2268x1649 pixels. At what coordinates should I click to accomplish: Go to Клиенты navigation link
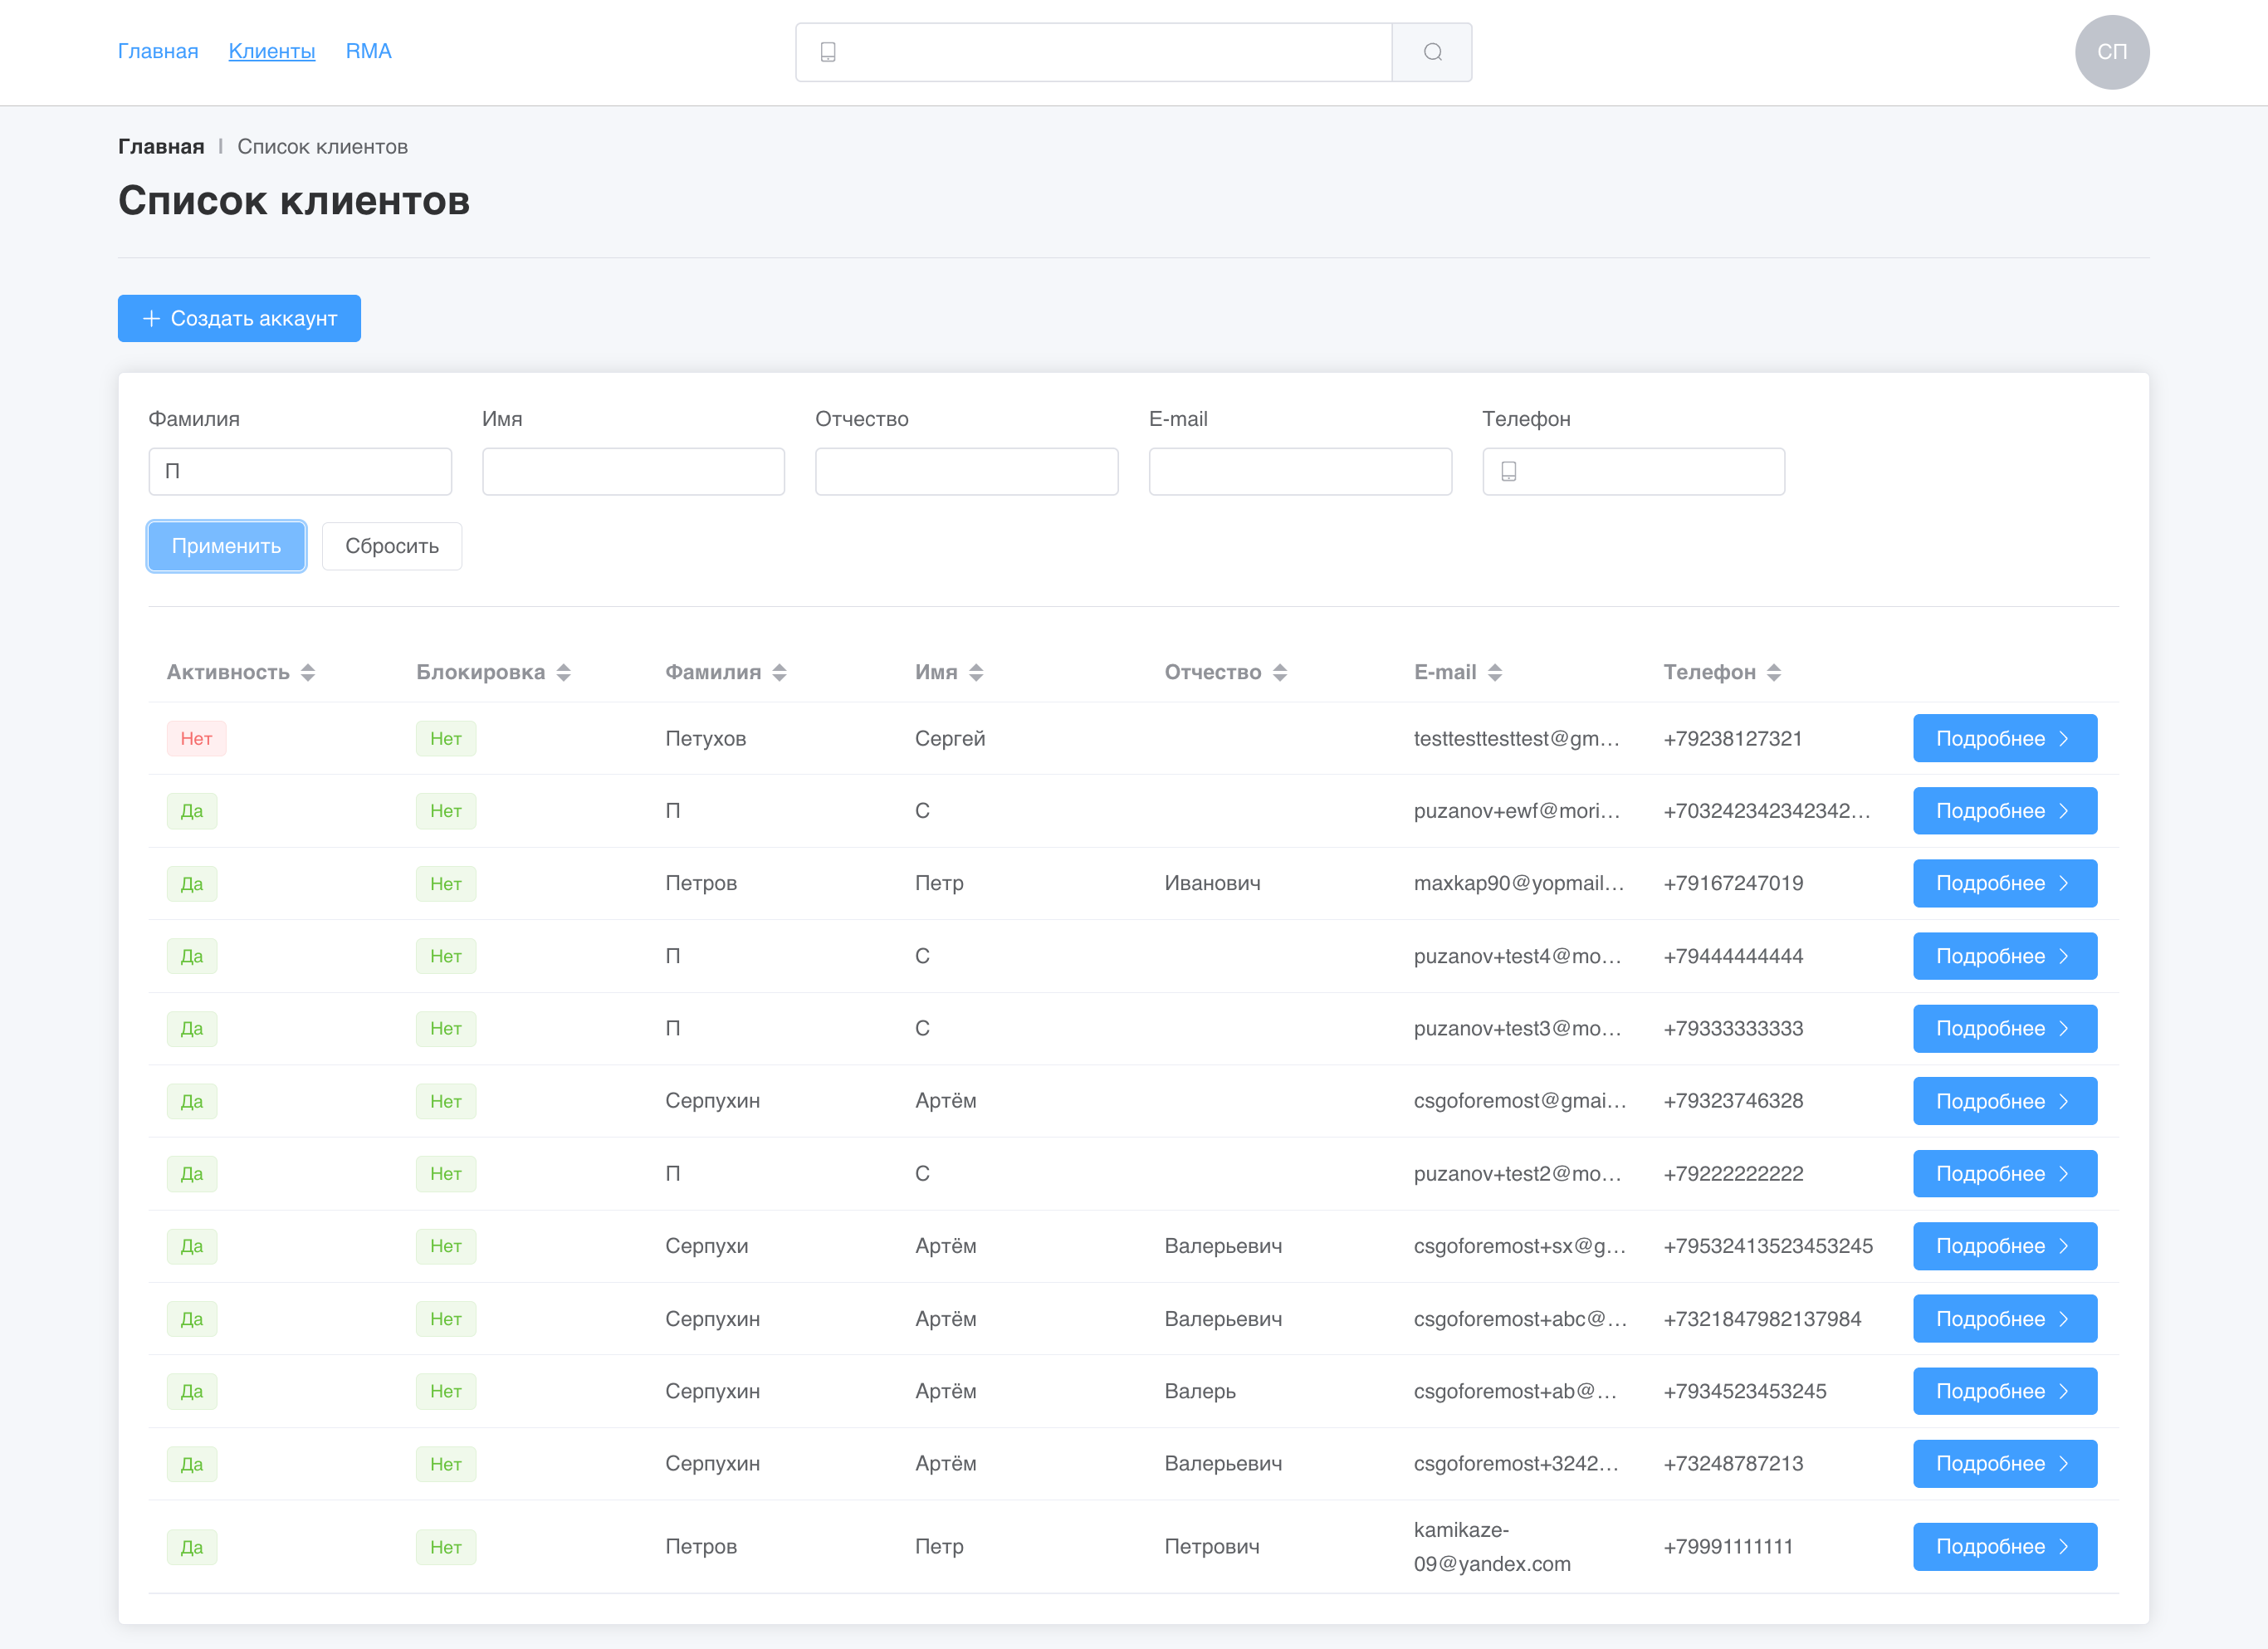(271, 51)
